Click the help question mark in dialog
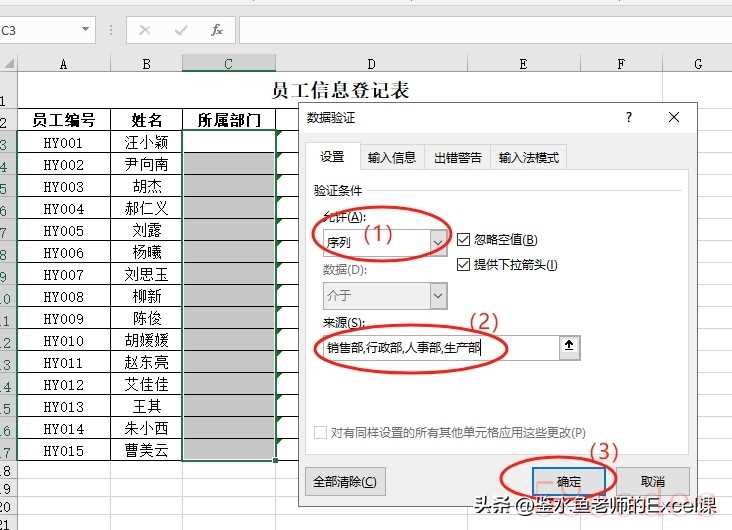Image resolution: width=732 pixels, height=530 pixels. [629, 117]
